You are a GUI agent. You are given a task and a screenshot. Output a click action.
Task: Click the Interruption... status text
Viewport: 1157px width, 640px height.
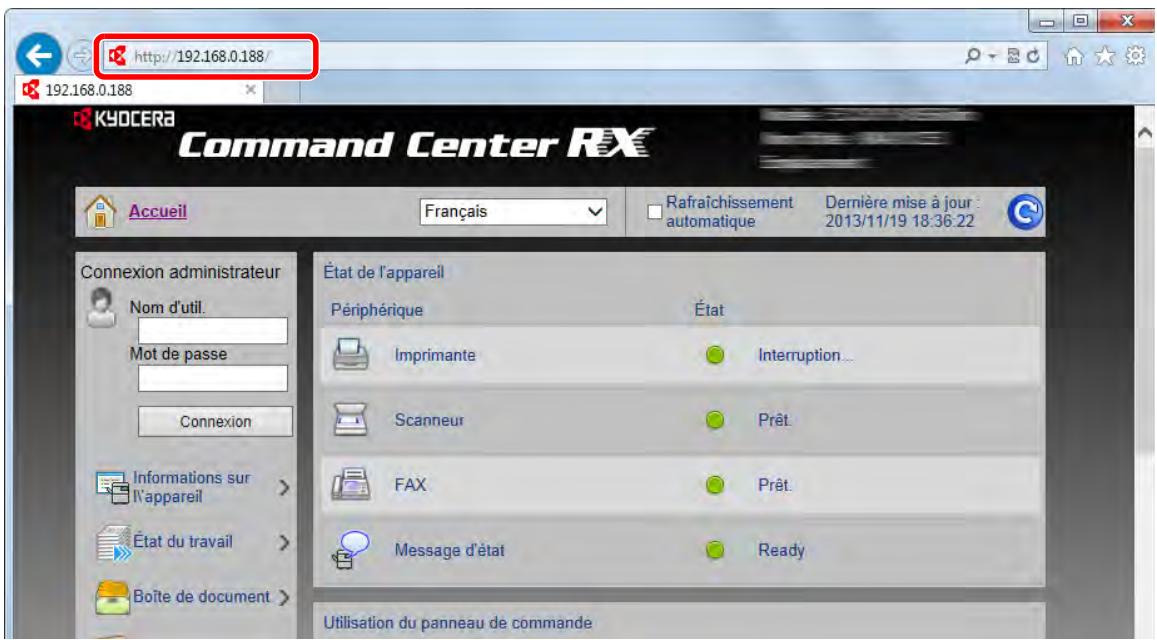[x=805, y=355]
